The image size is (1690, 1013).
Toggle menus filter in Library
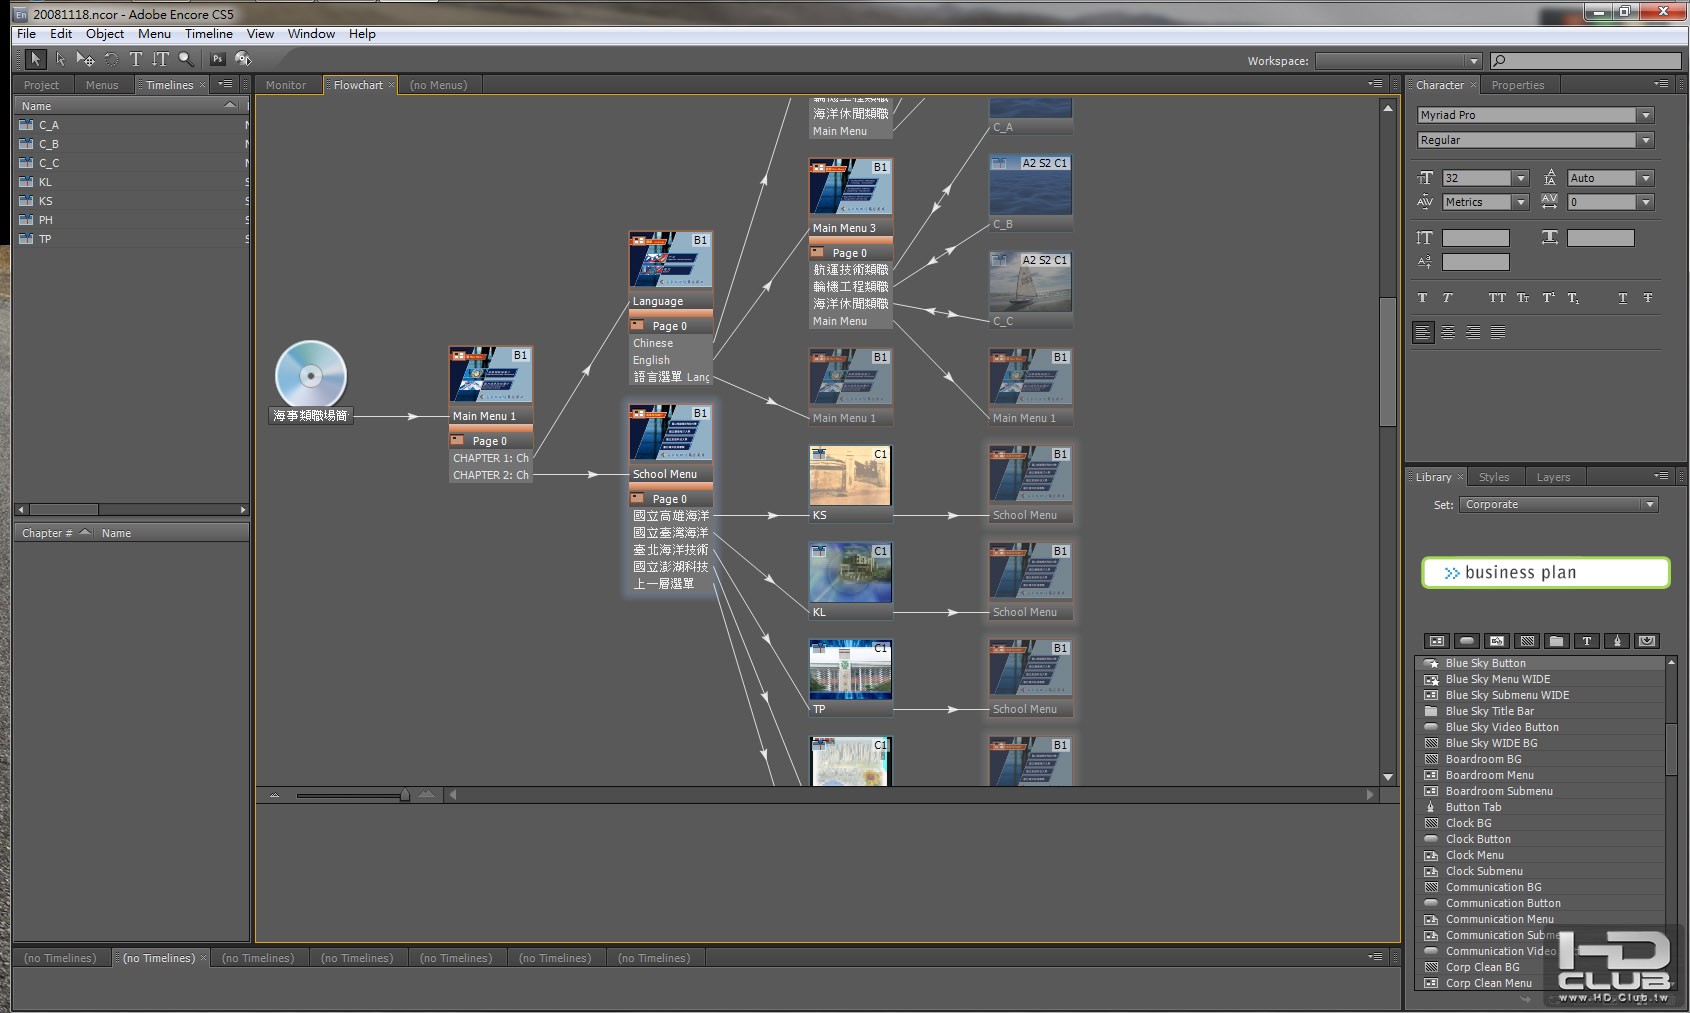point(1437,641)
